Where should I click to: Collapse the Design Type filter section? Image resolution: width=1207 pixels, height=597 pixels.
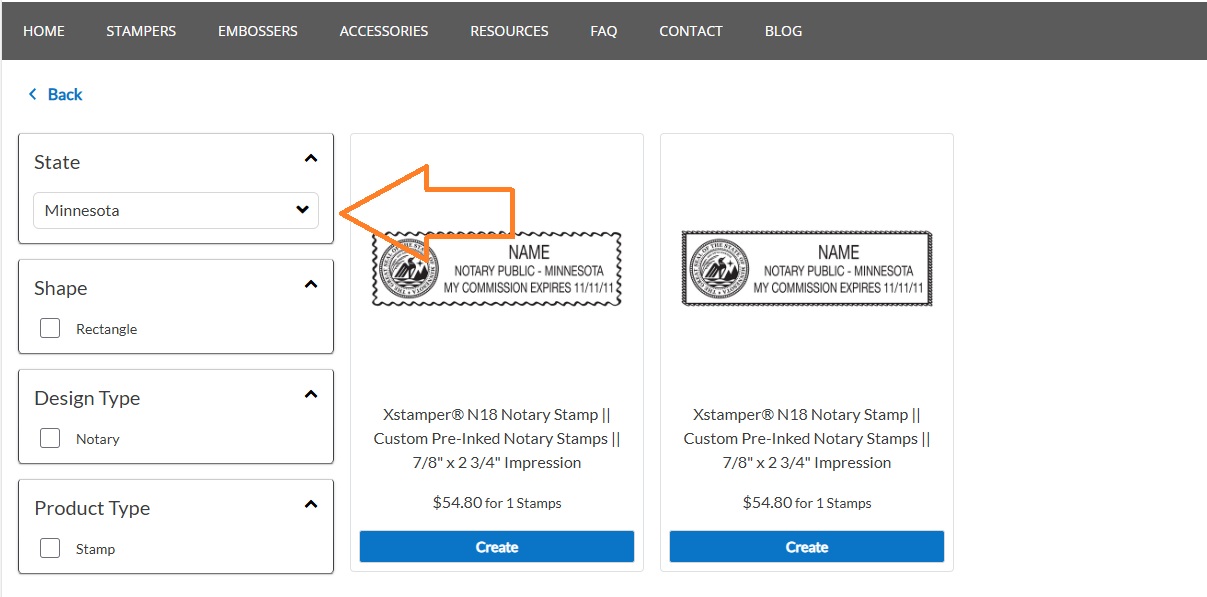[x=311, y=394]
